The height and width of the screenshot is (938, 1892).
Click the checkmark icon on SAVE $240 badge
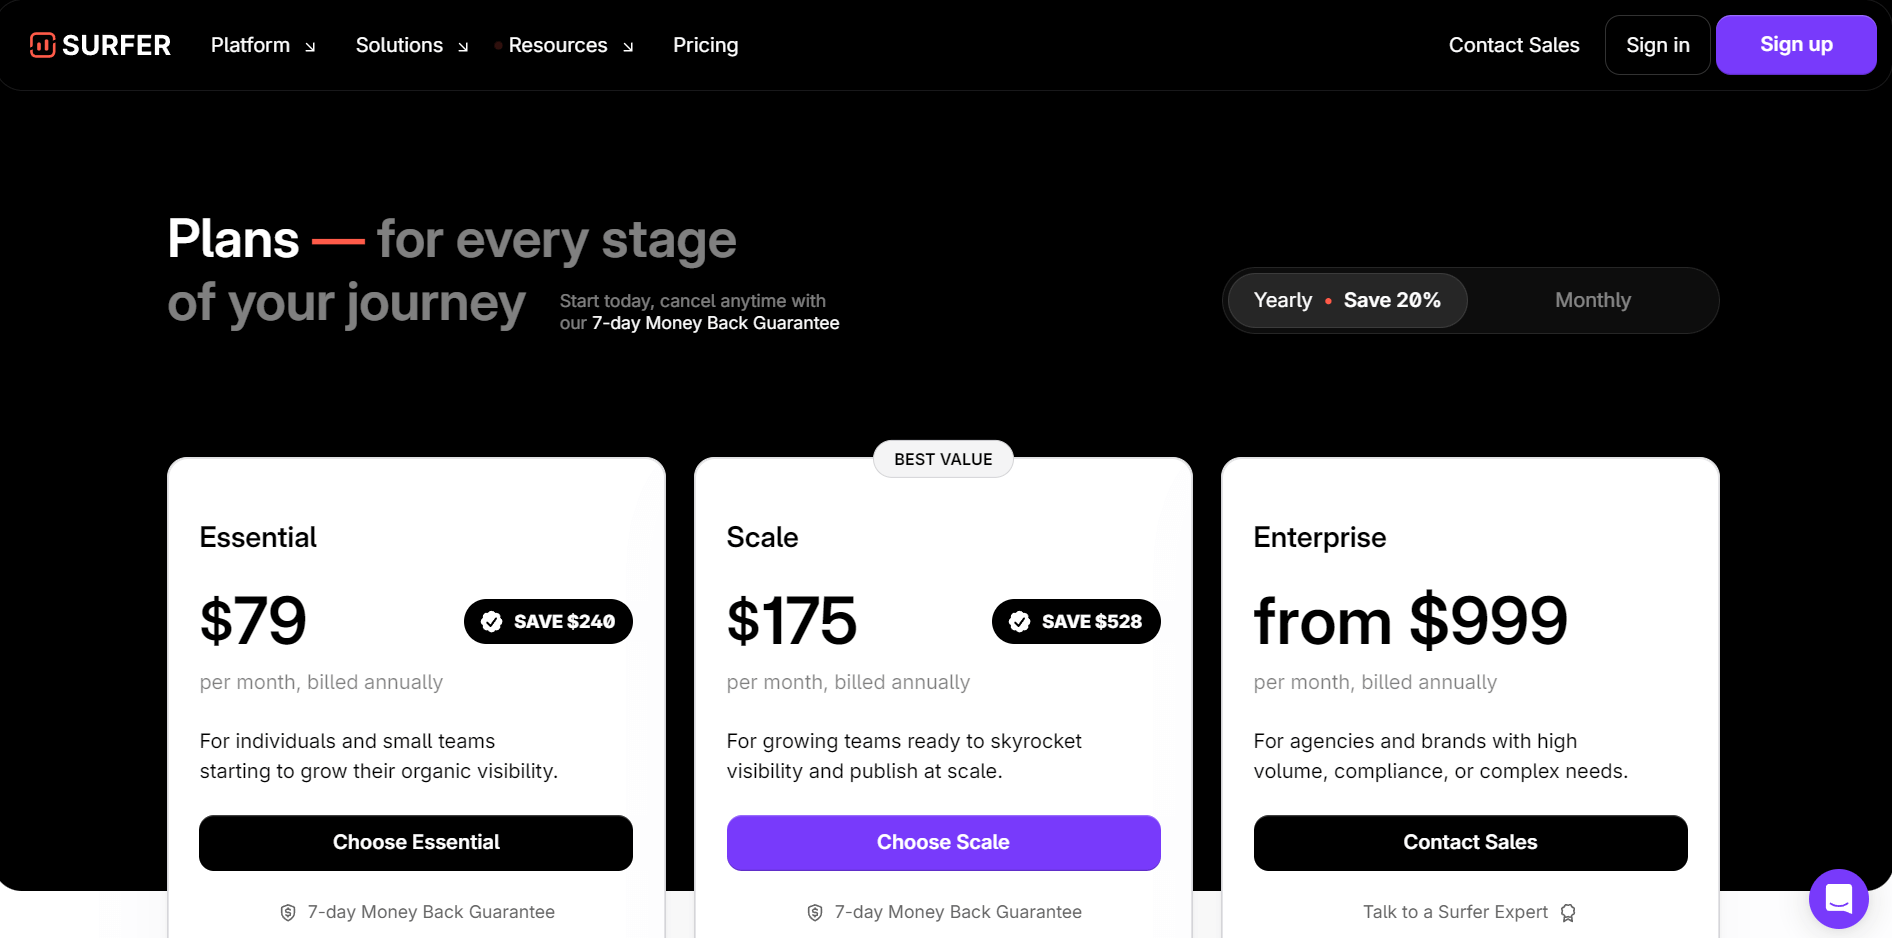coord(492,622)
